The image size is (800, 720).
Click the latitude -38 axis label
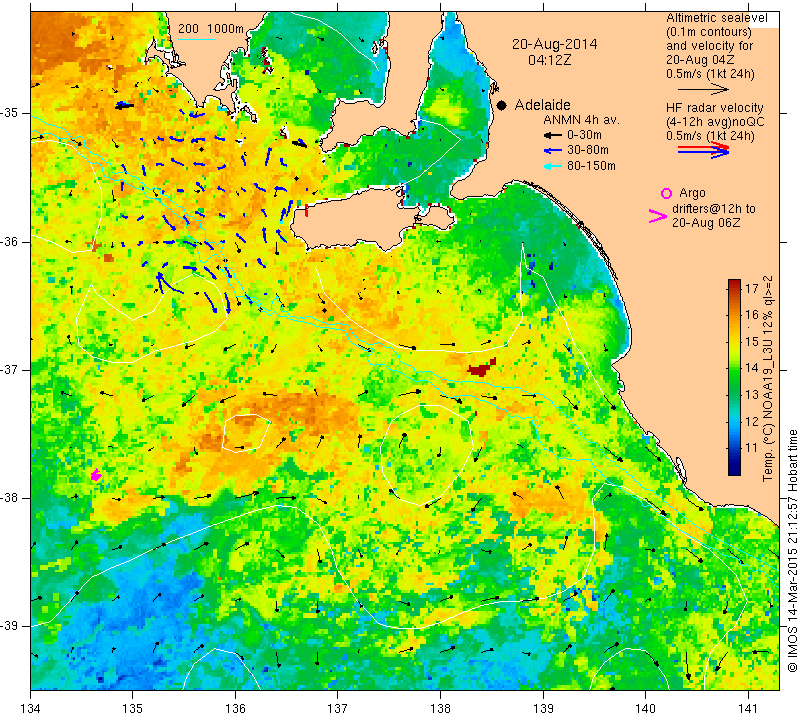[x=10, y=498]
